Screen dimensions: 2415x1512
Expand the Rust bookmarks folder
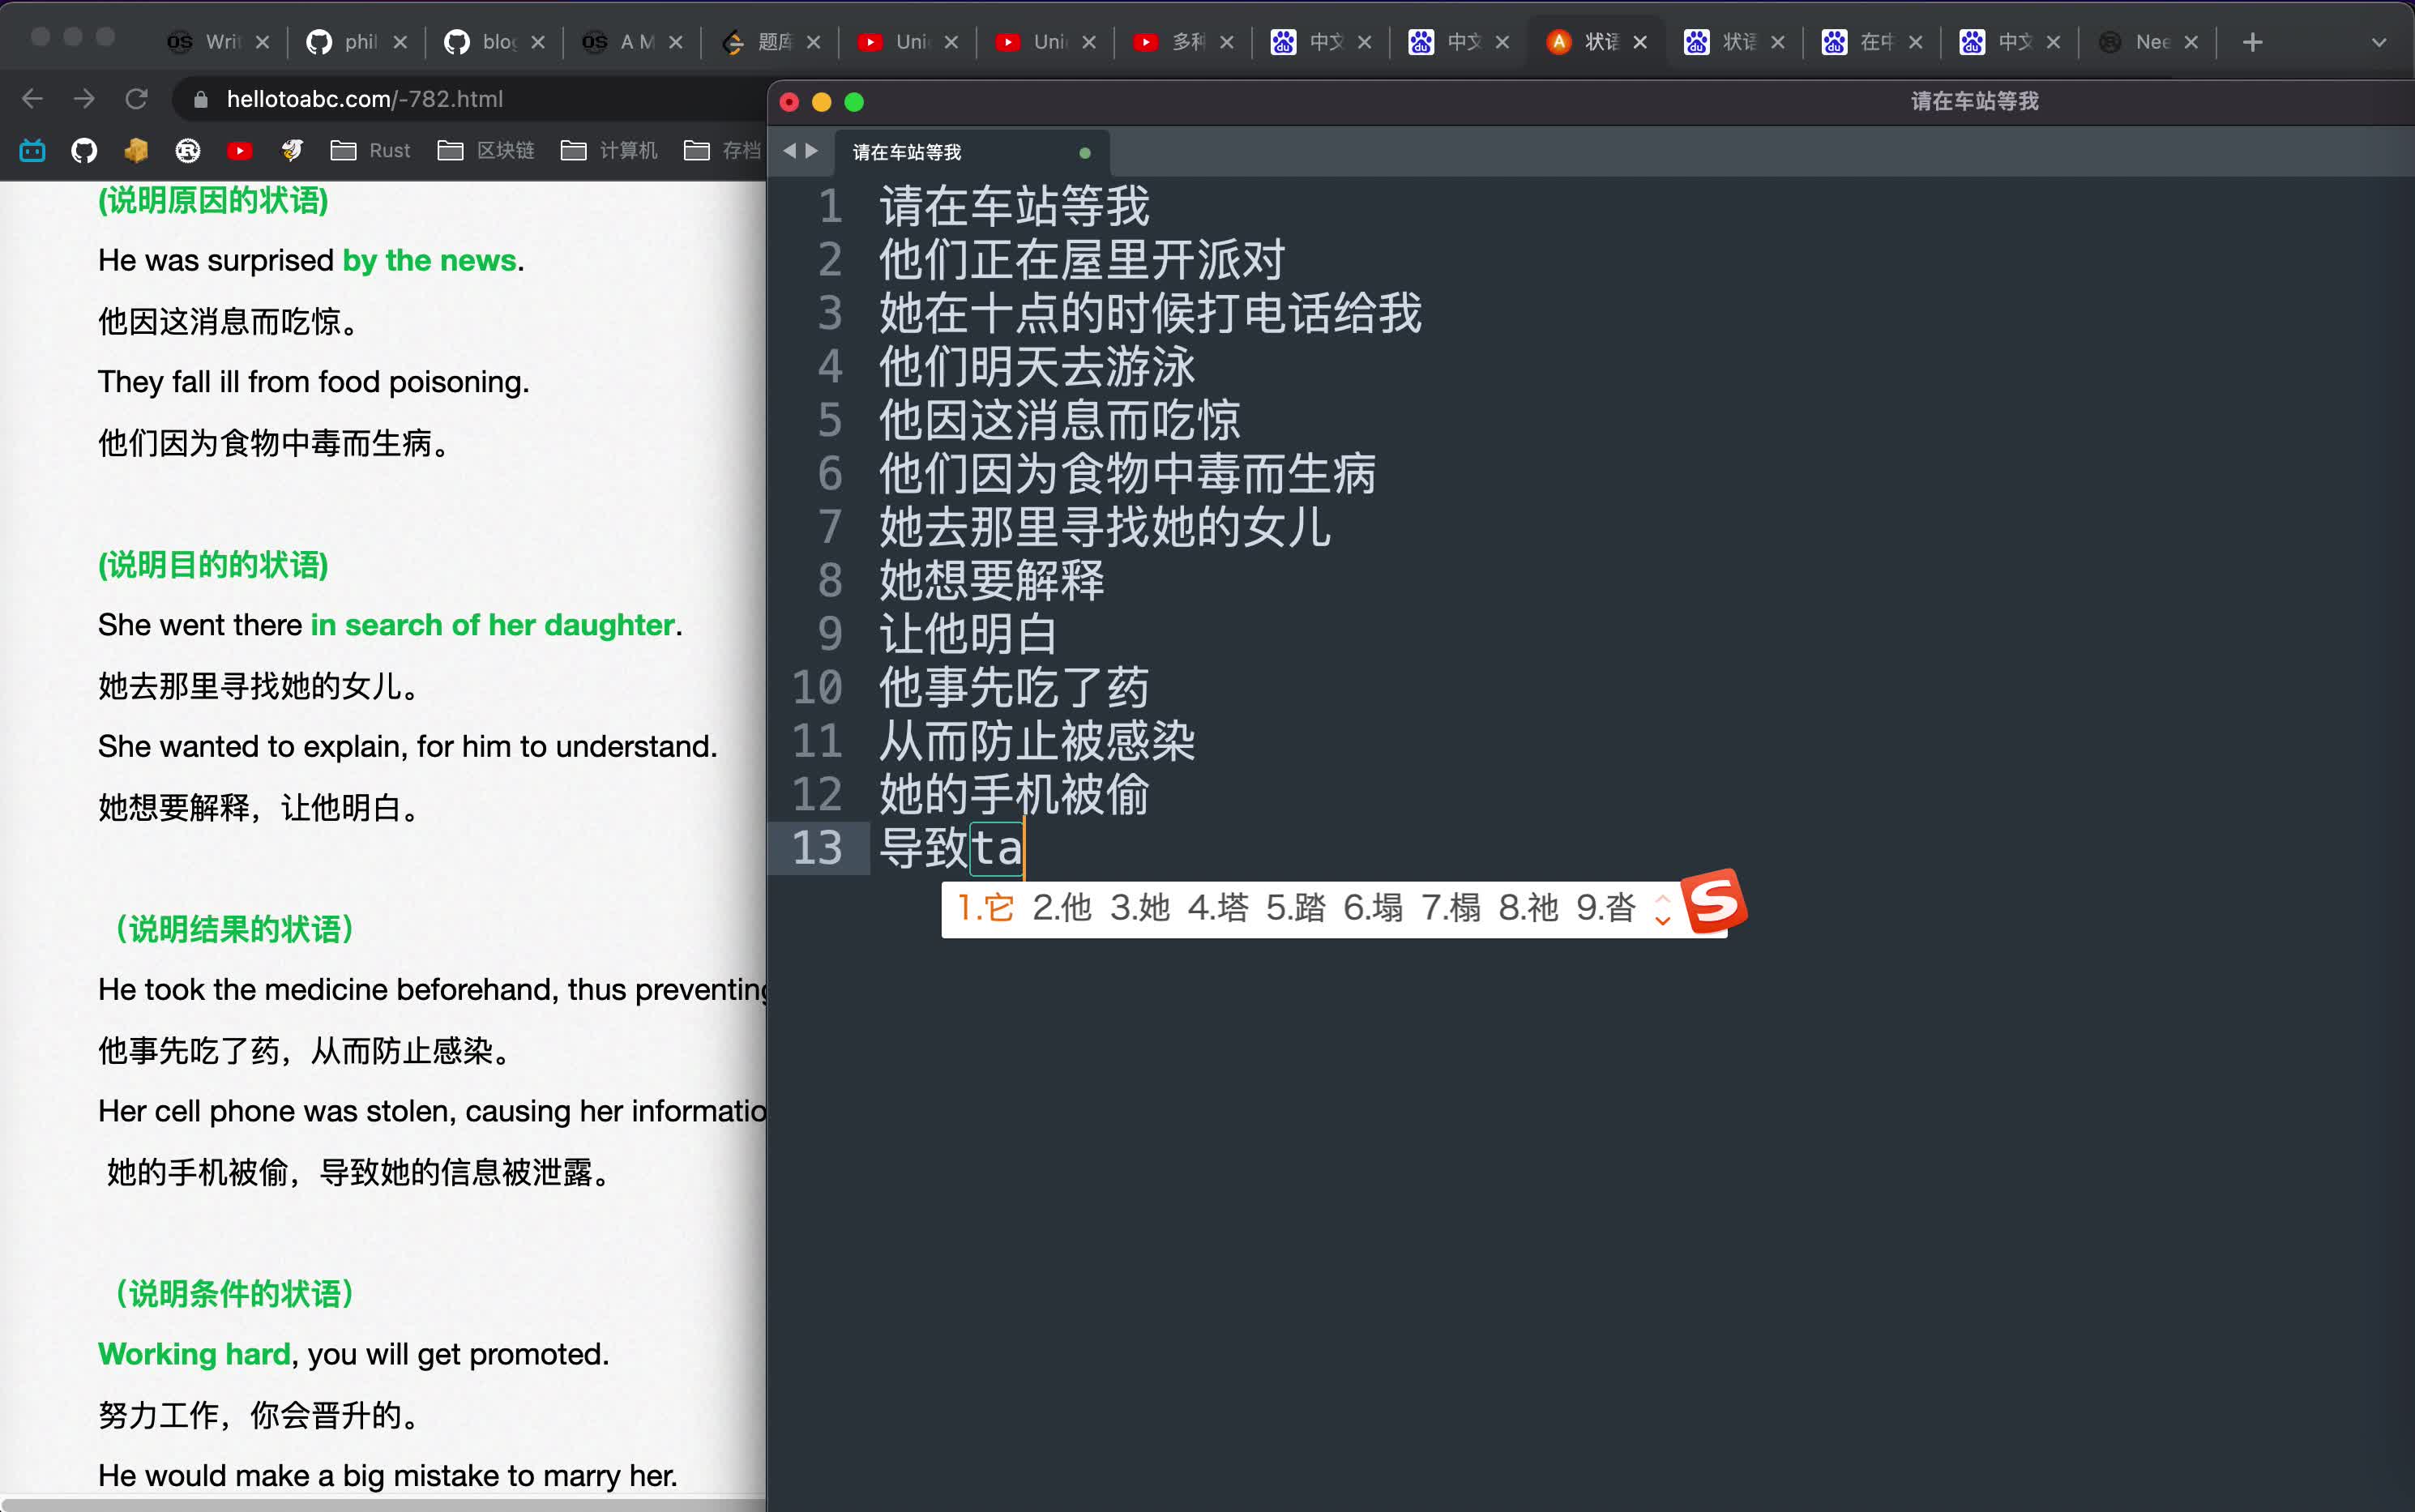(x=370, y=150)
